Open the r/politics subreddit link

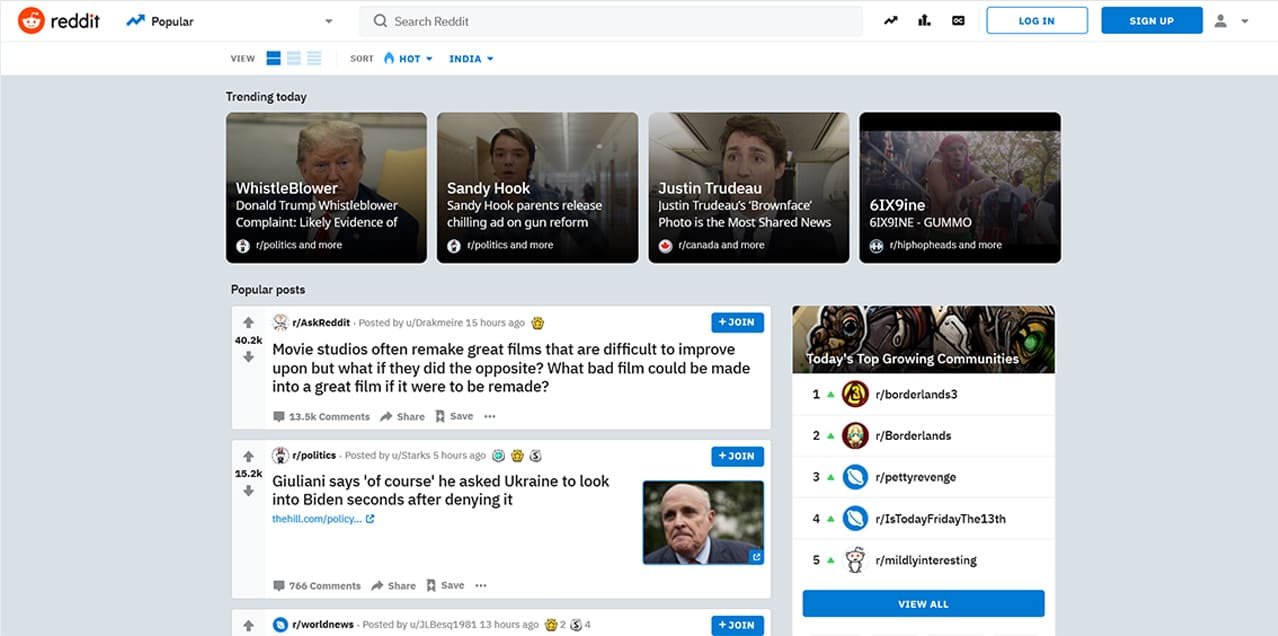tap(314, 456)
